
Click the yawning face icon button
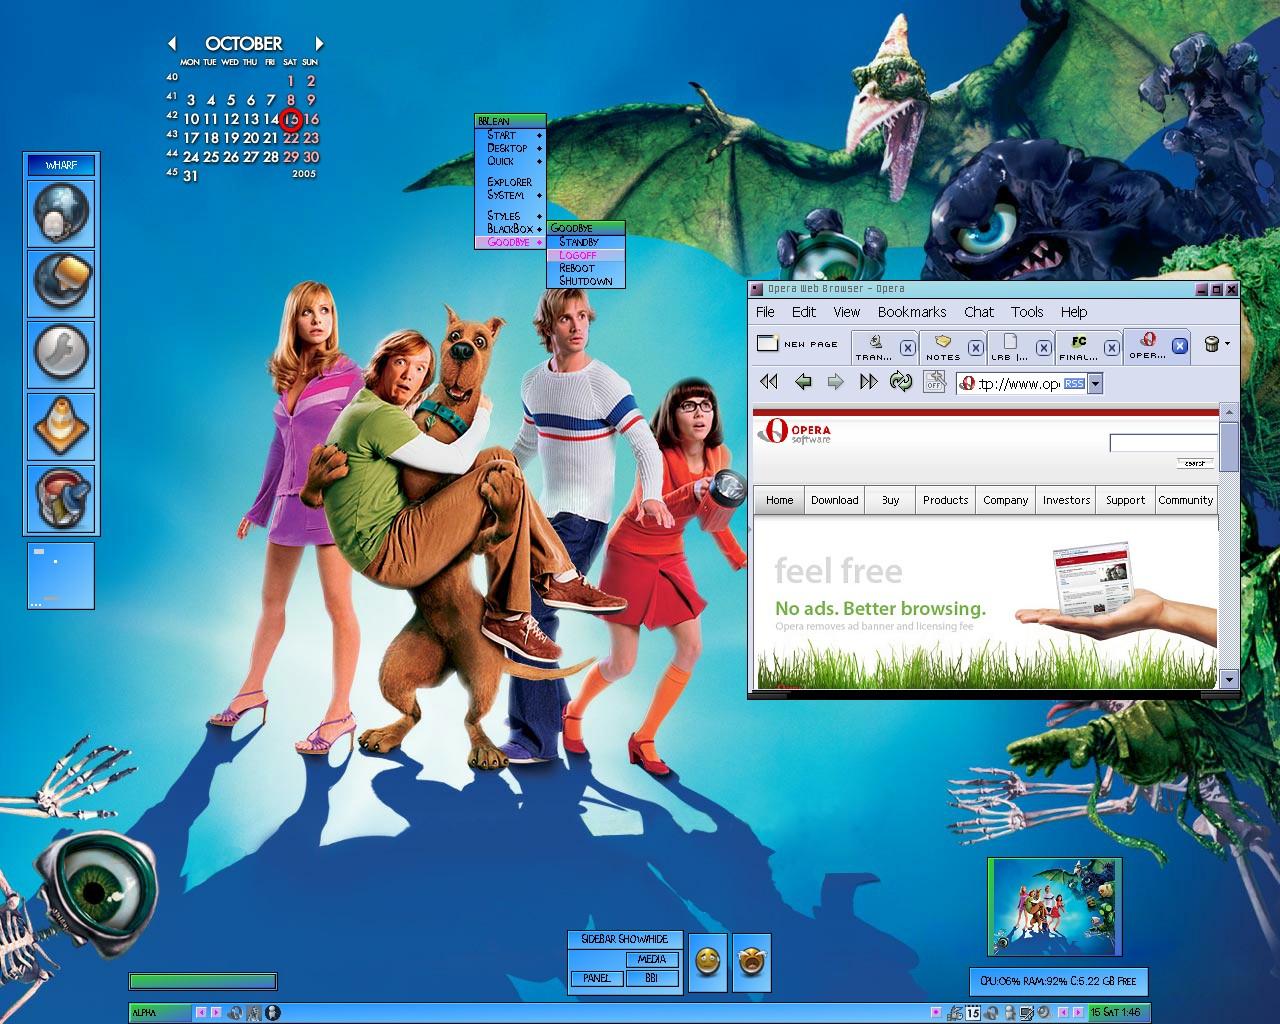751,962
